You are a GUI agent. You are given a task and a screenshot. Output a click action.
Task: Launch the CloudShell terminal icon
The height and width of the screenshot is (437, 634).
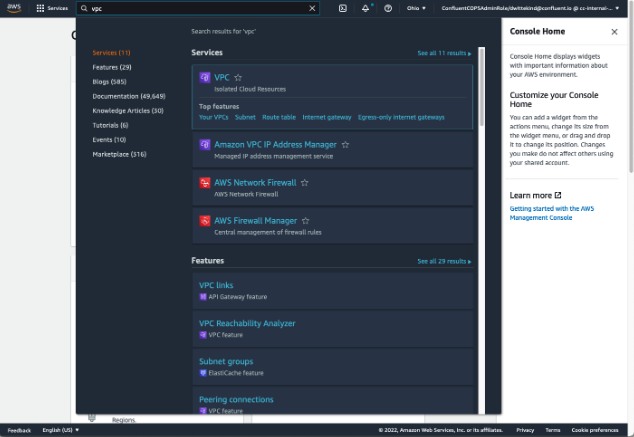pyautogui.click(x=342, y=8)
